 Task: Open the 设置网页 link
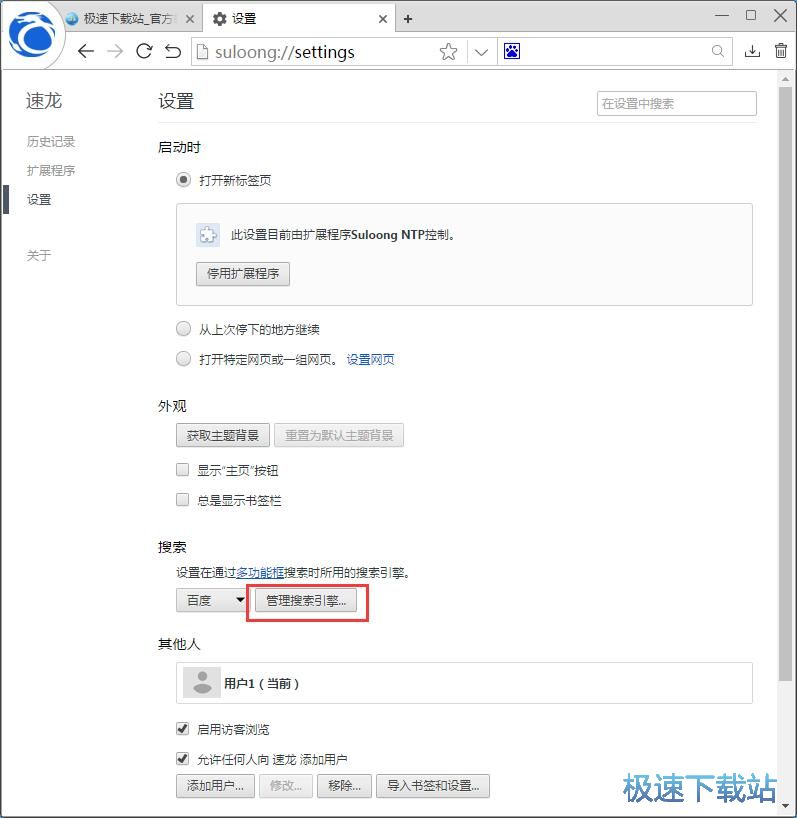tap(370, 359)
